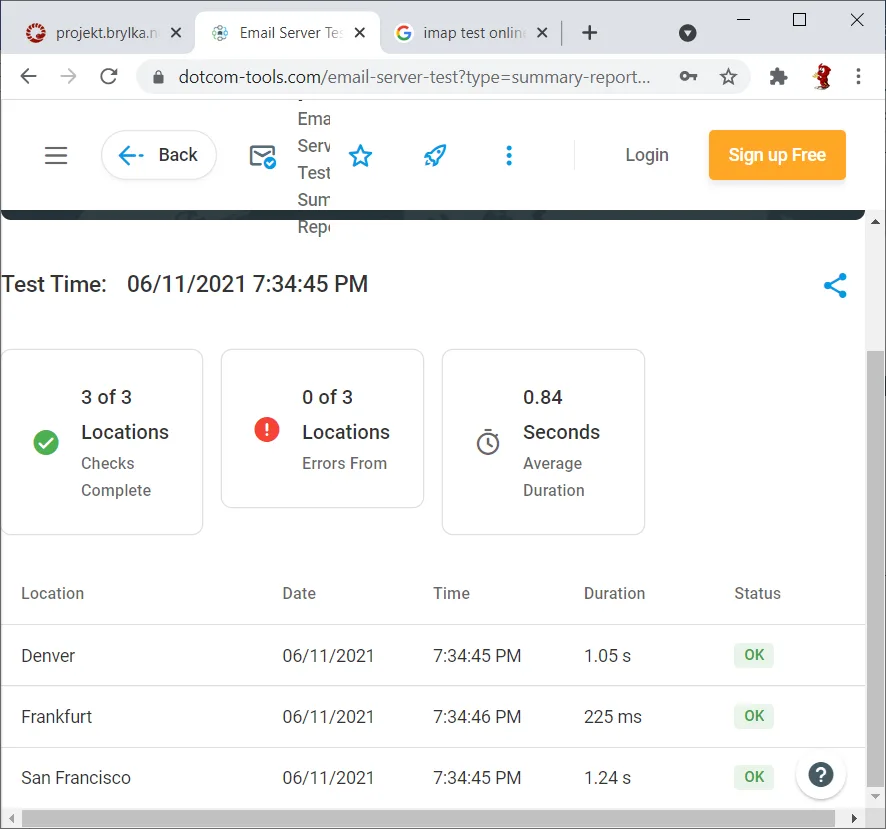Click the Login link

pyautogui.click(x=647, y=155)
